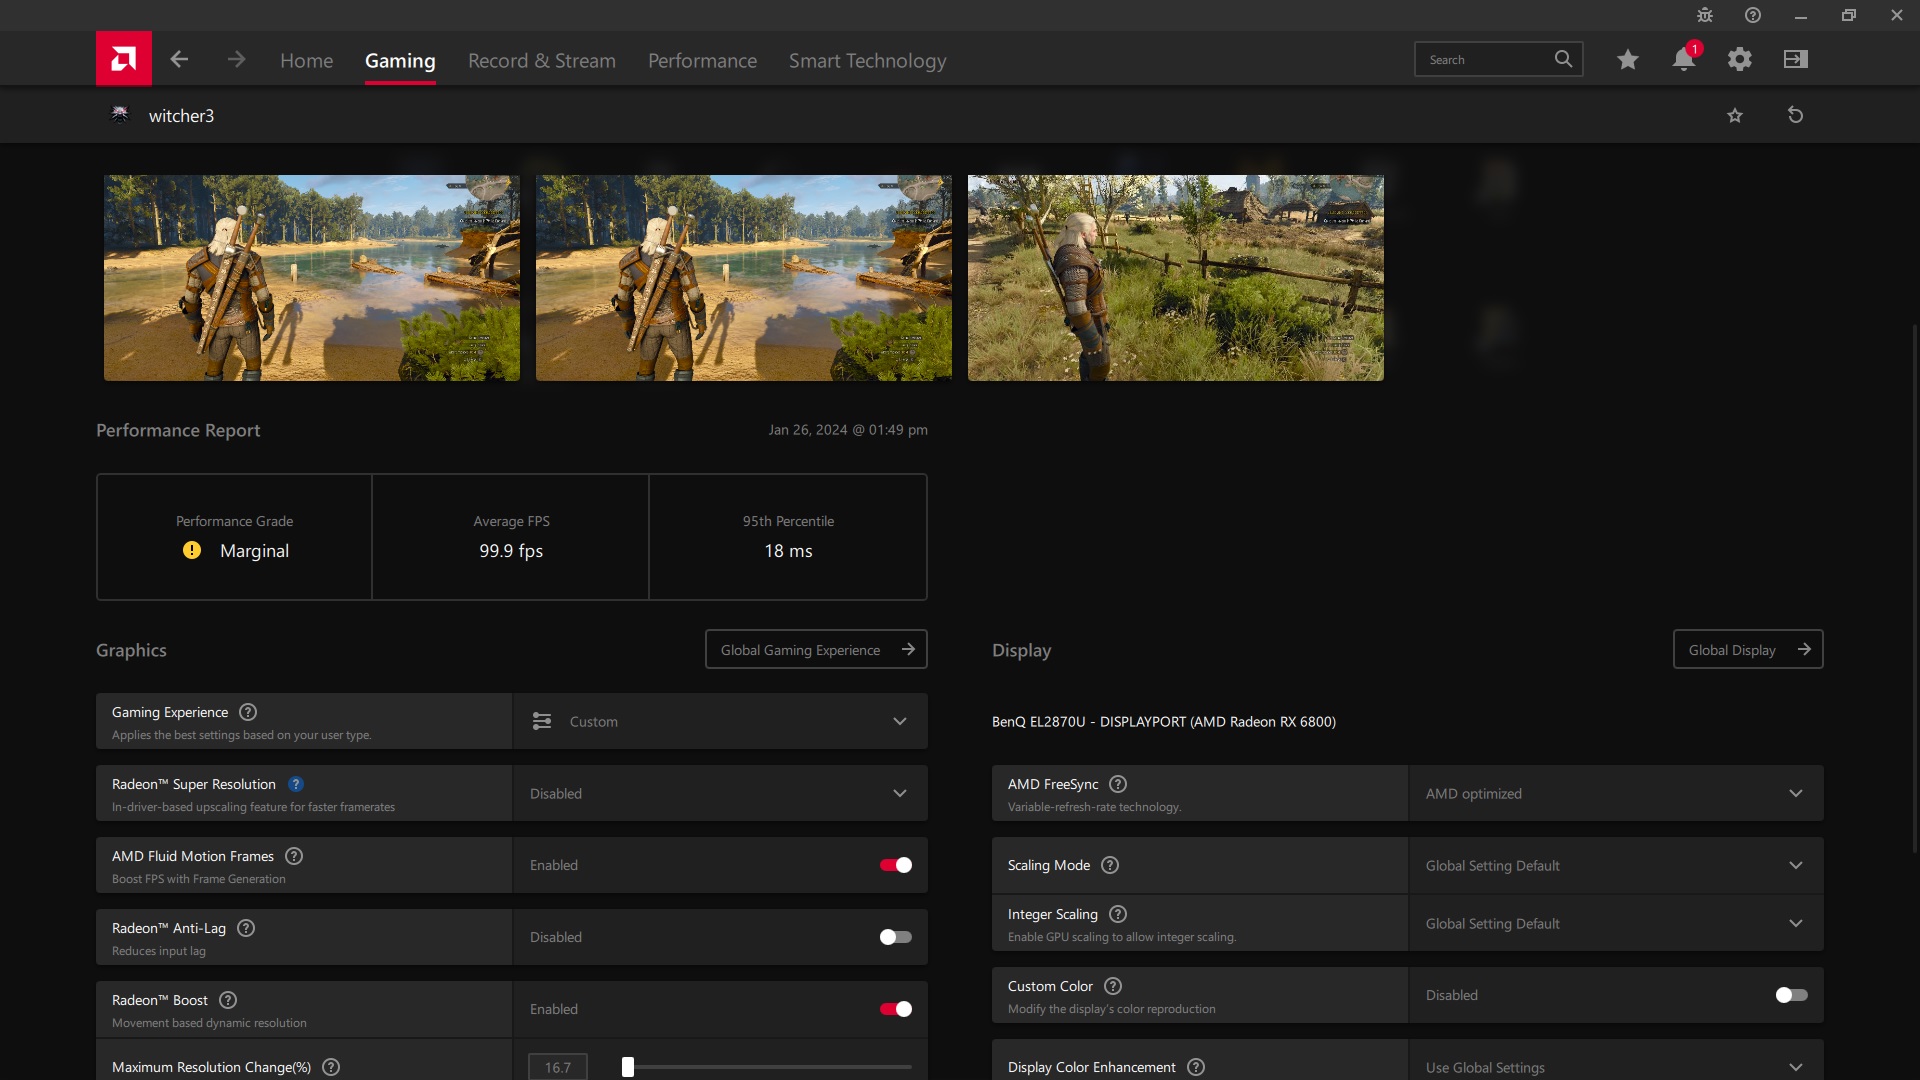Viewport: 1920px width, 1080px height.
Task: Expand Scaling Mode dropdown
Action: point(1615,865)
